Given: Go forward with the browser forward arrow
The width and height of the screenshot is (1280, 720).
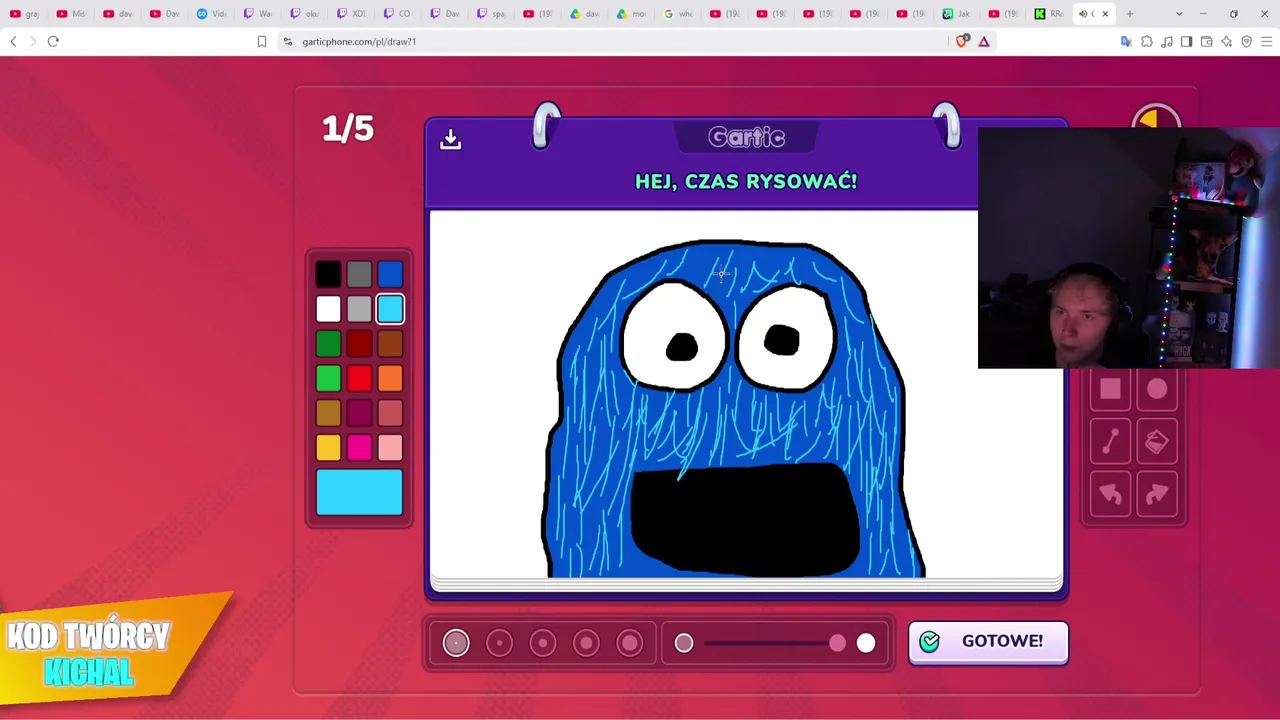Looking at the screenshot, I should [x=32, y=41].
